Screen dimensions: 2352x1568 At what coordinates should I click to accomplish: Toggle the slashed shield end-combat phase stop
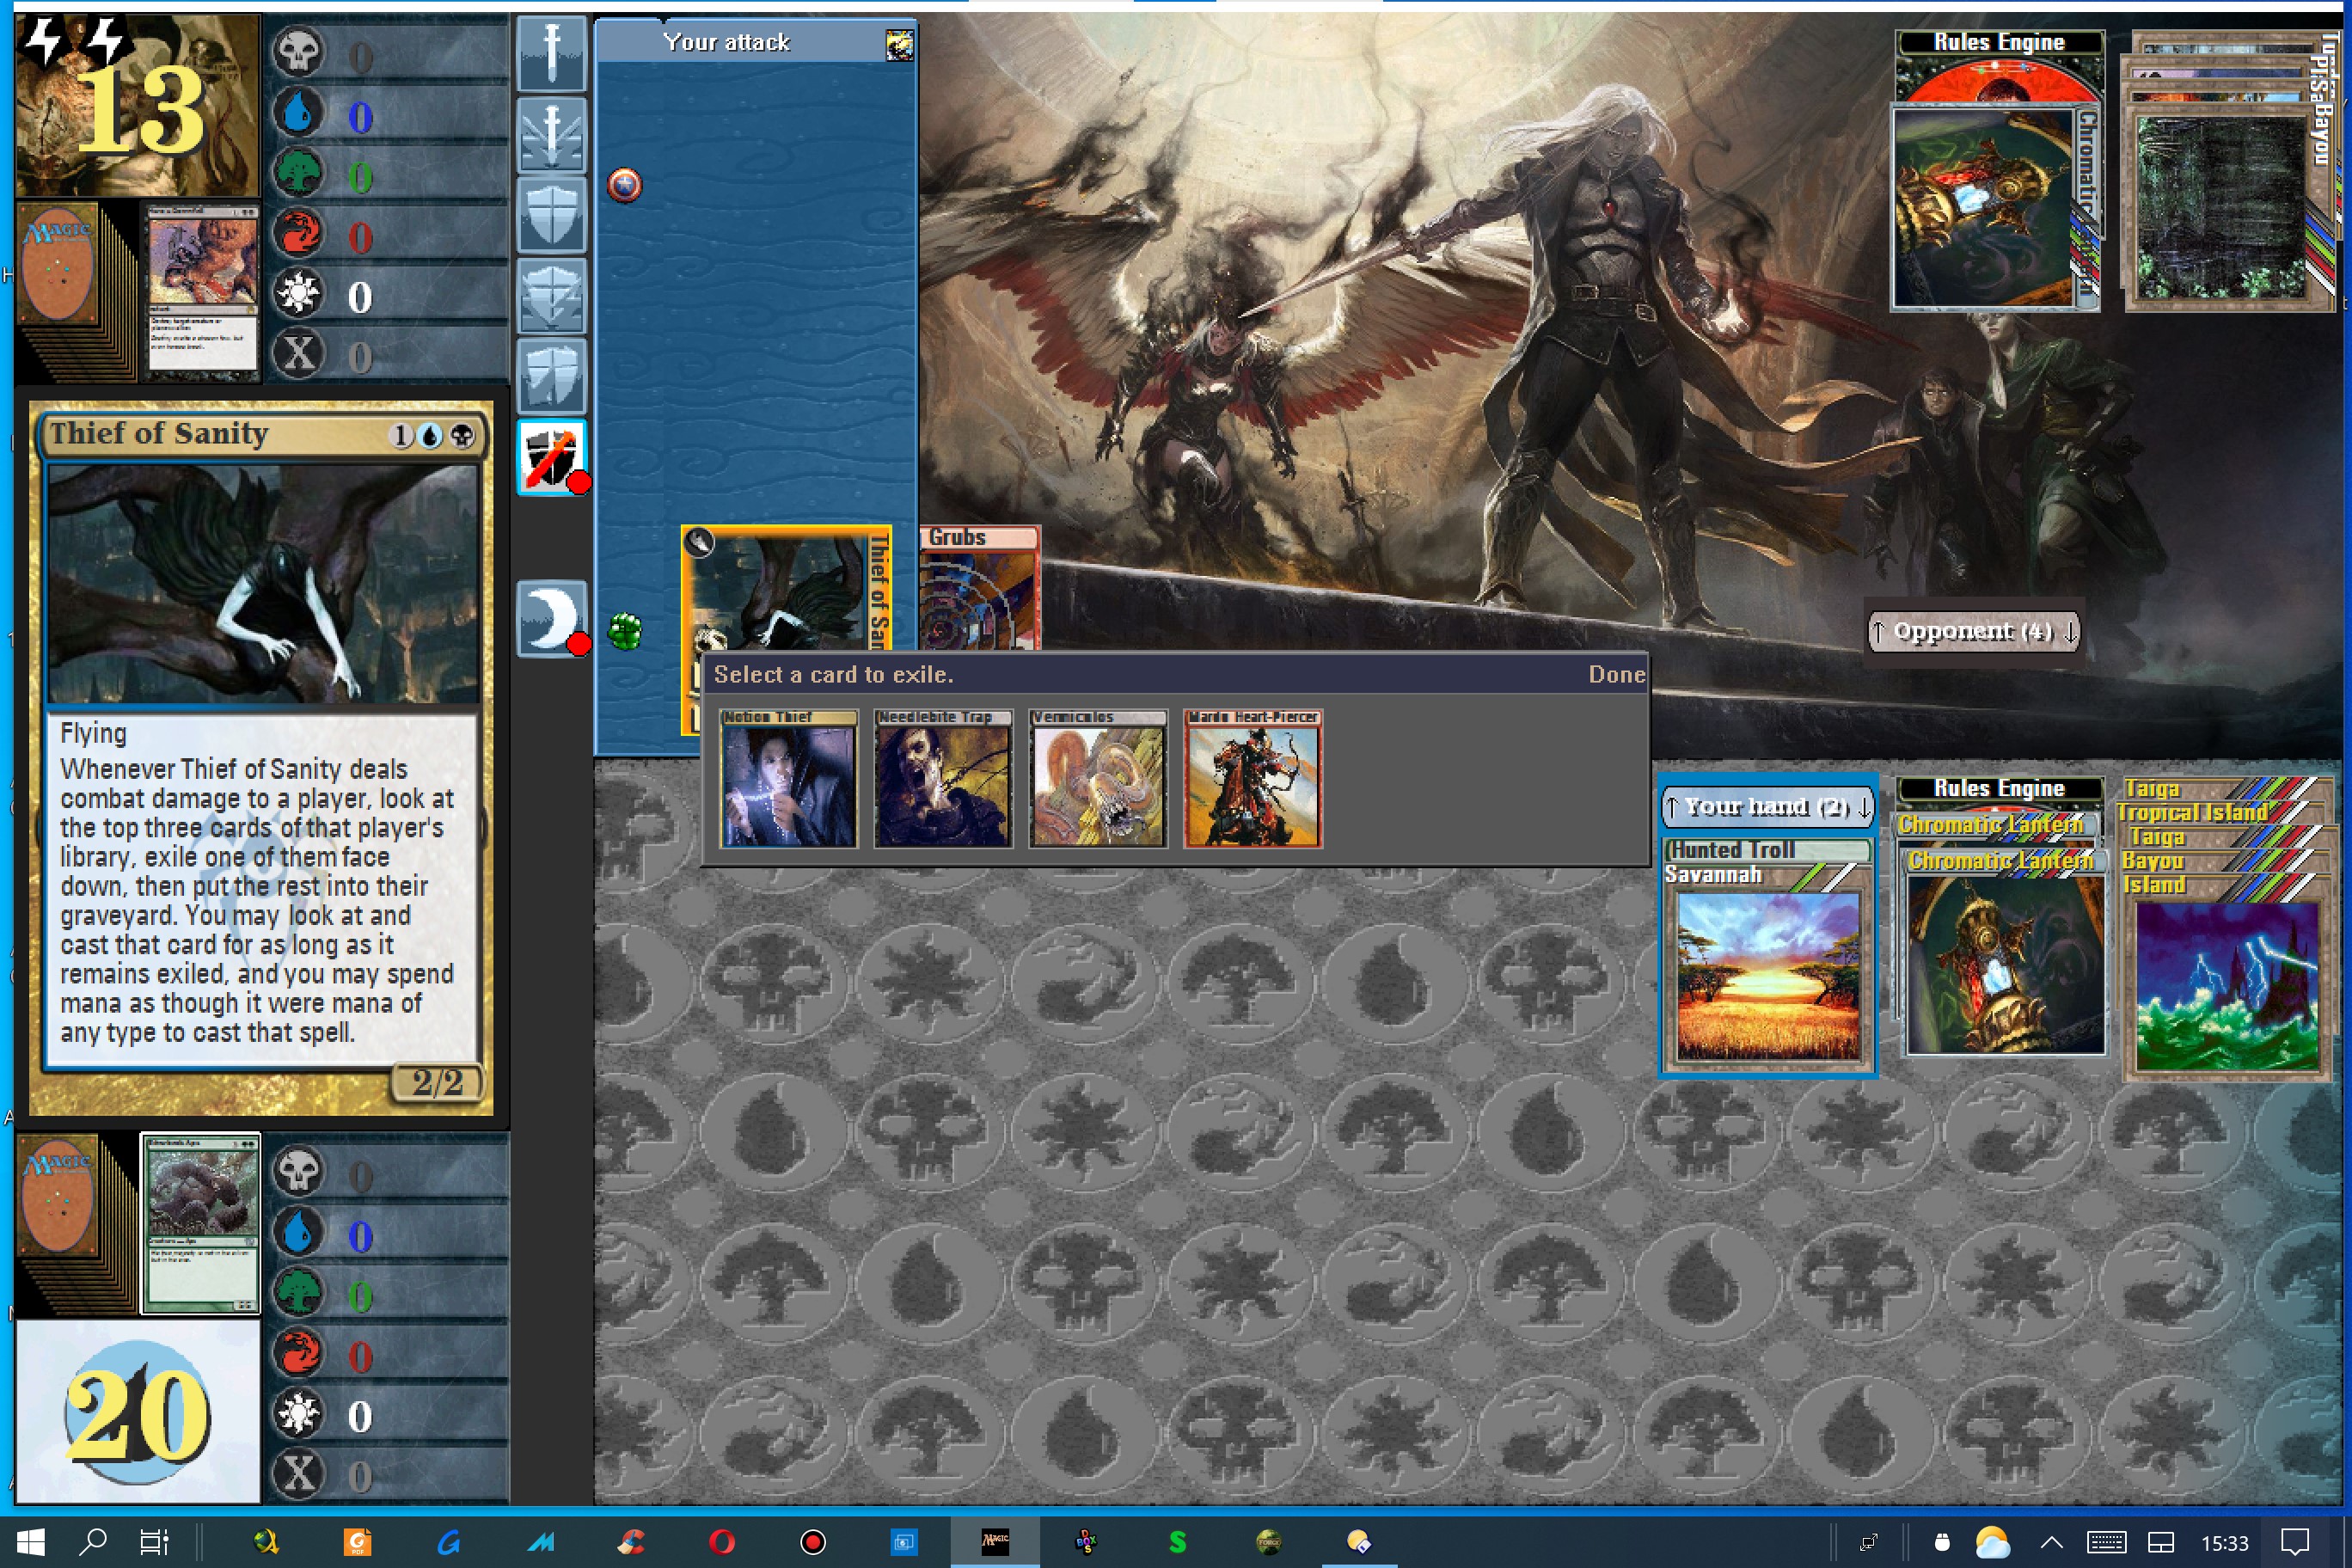pyautogui.click(x=551, y=457)
